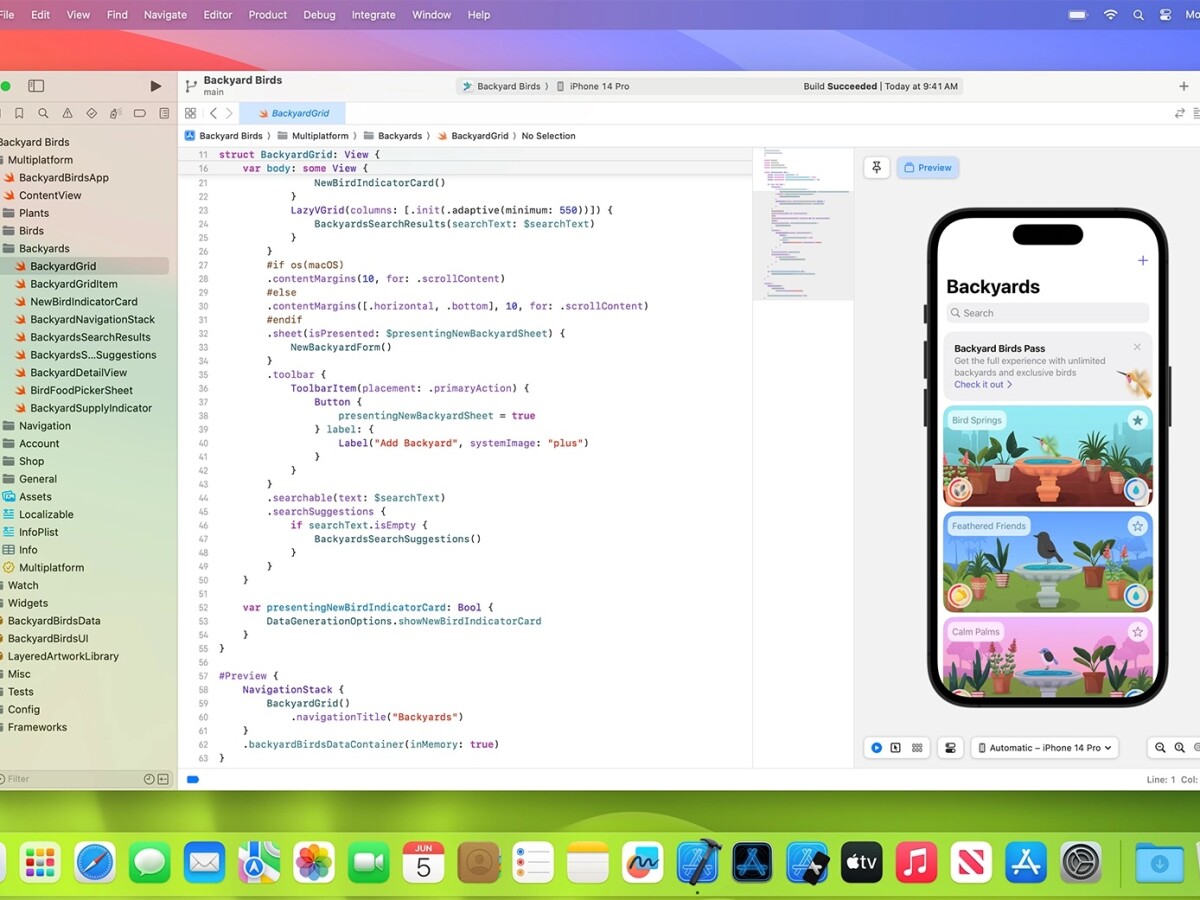Click Backyards in the jump bar

tap(393, 136)
